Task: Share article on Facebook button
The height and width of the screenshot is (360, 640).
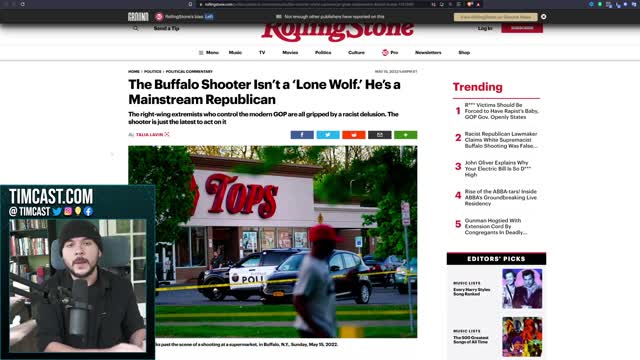Action: click(302, 135)
